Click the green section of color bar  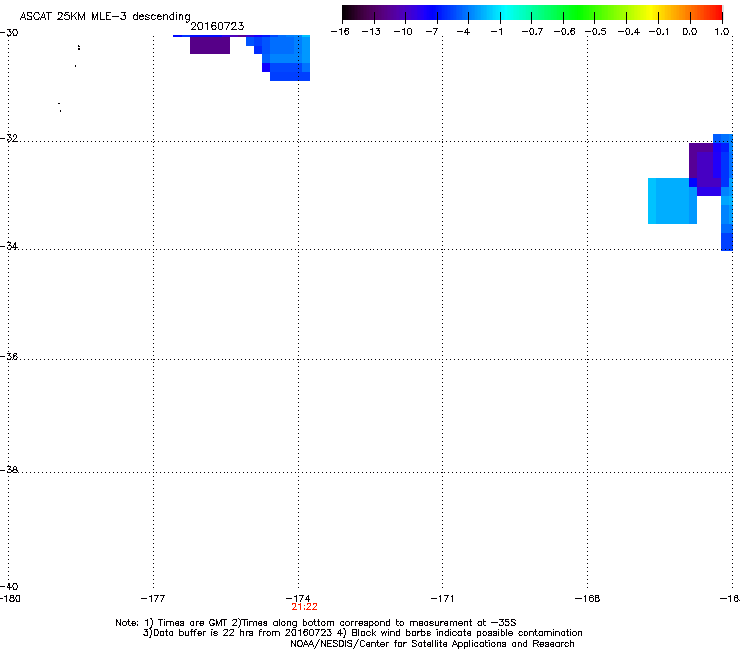580,13
